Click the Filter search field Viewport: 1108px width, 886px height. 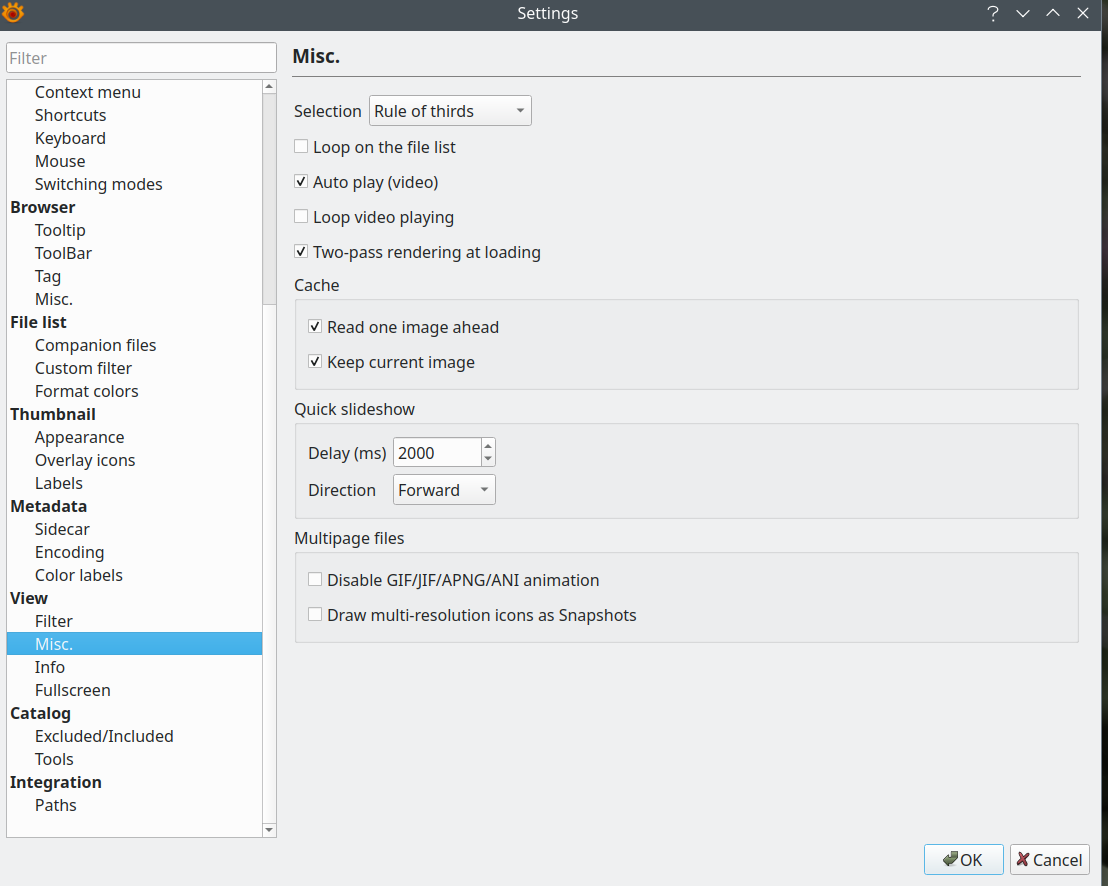tap(140, 58)
